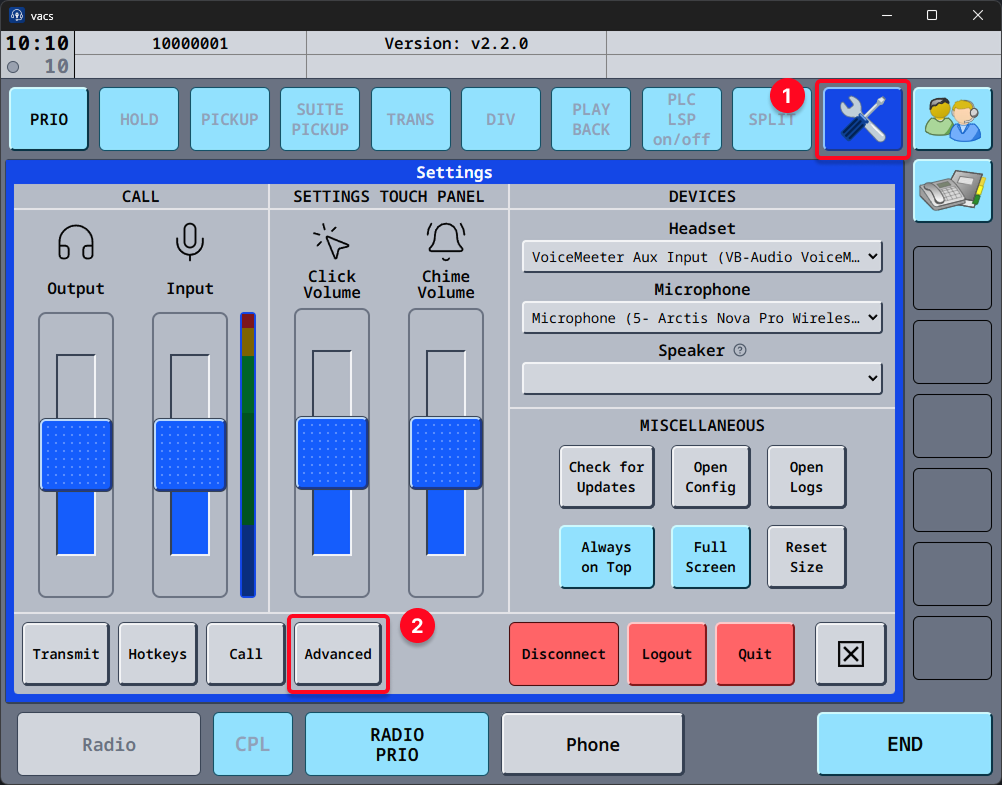
Task: Click the Speaker help question mark icon
Action: (x=740, y=351)
